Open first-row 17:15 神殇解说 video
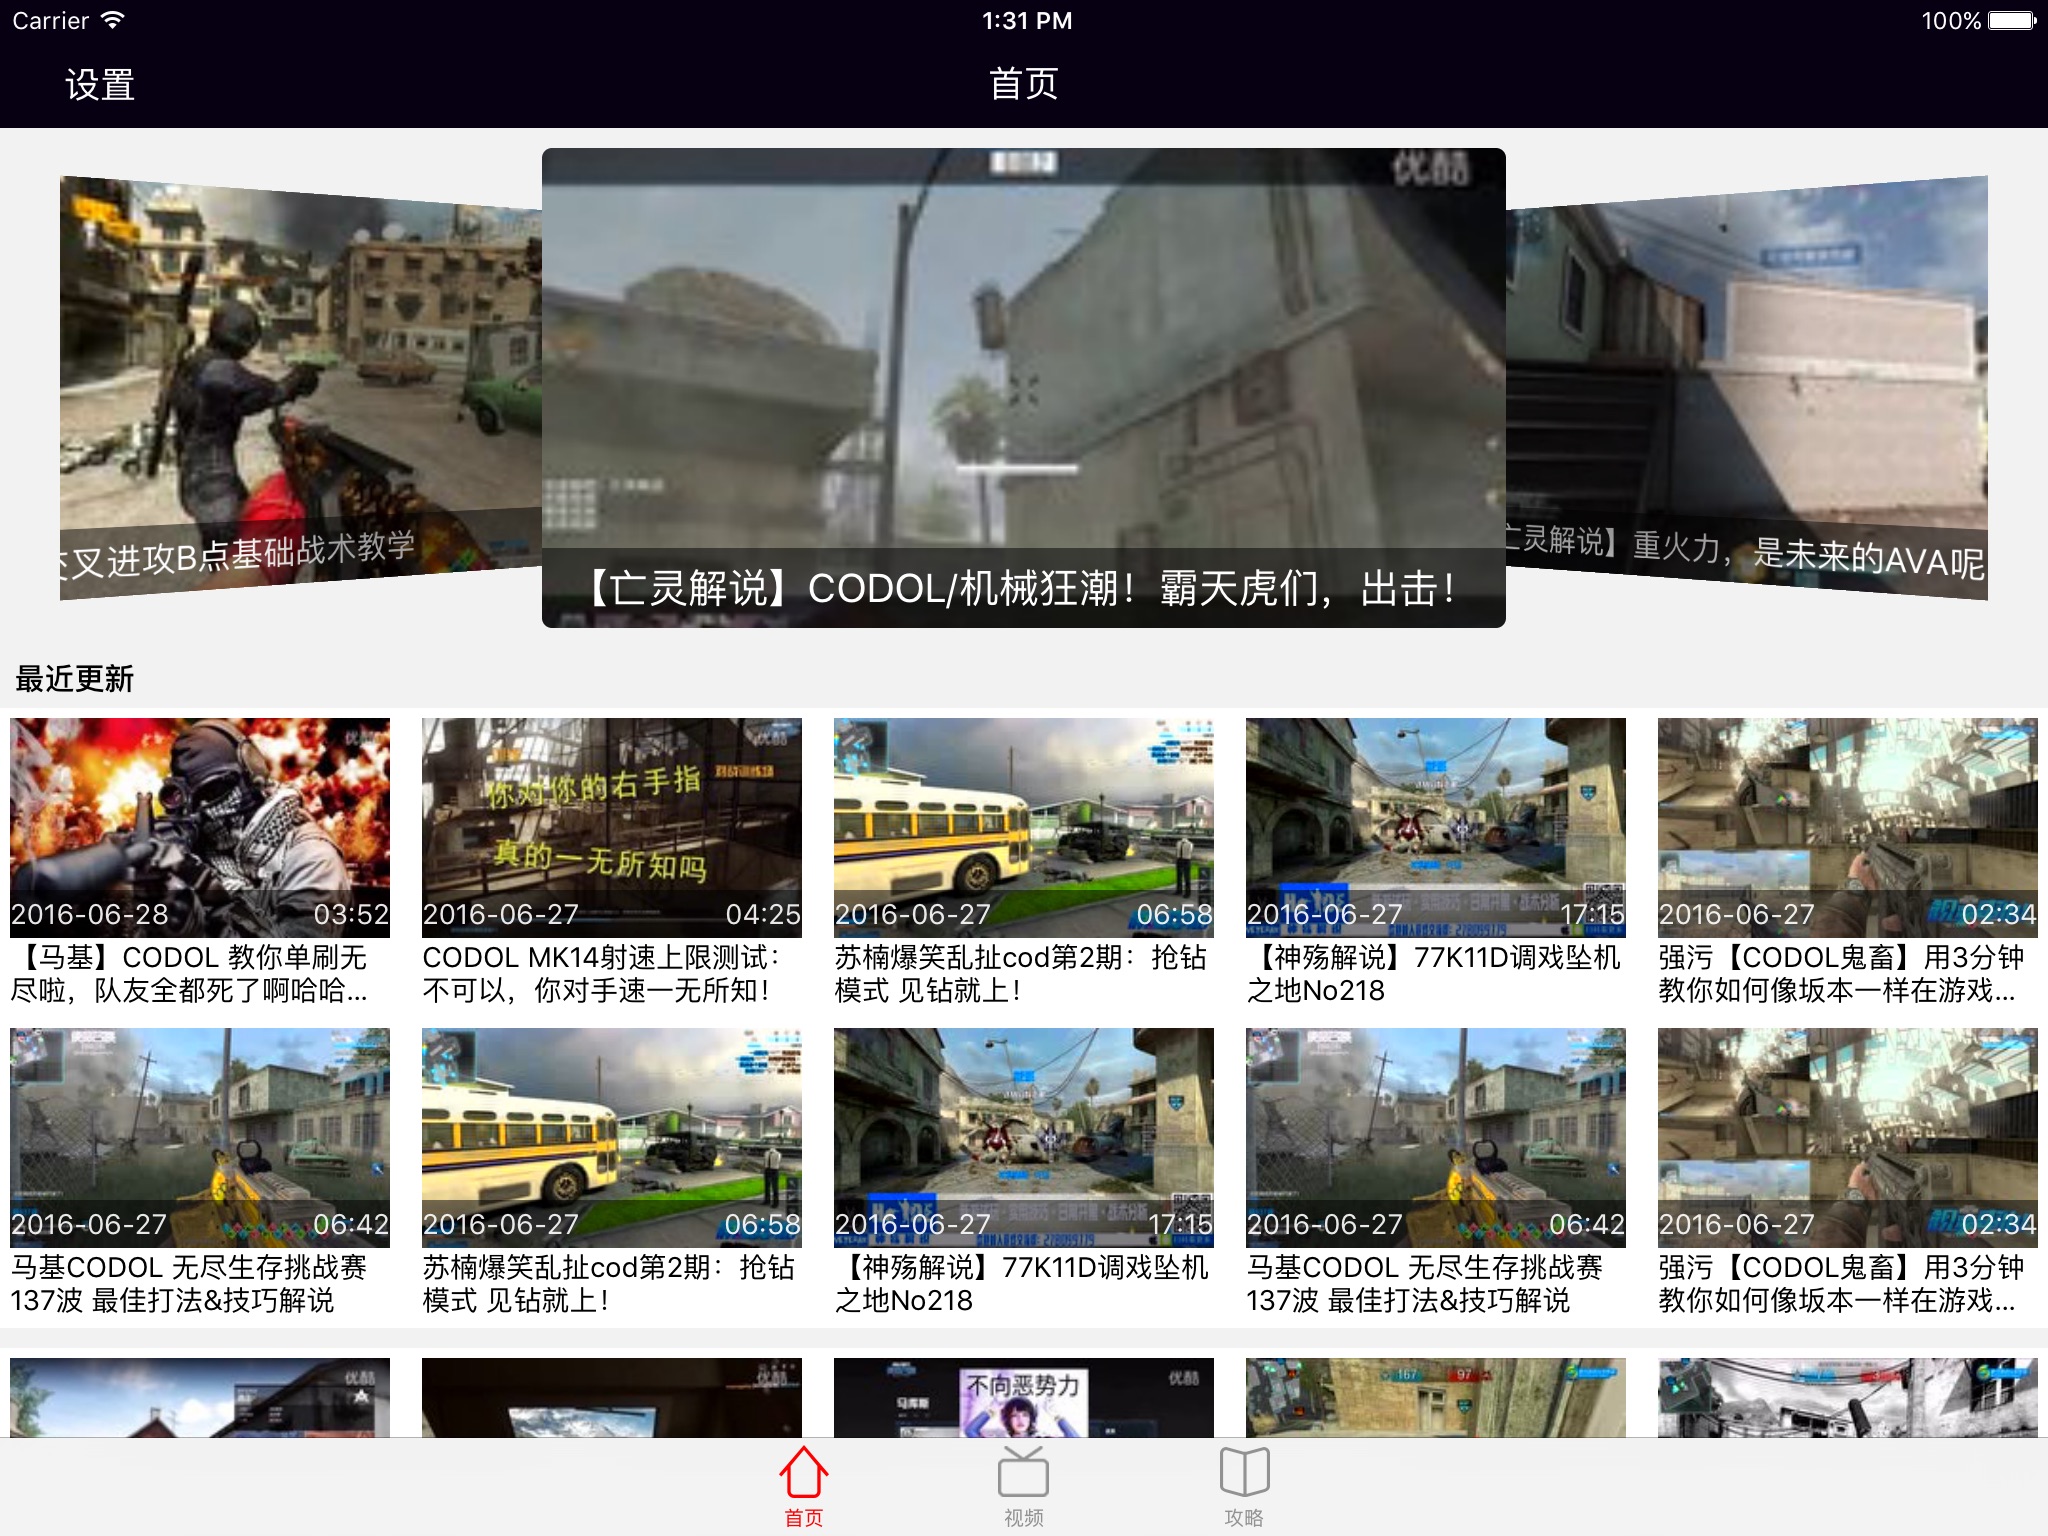The width and height of the screenshot is (2048, 1536). pyautogui.click(x=1435, y=826)
